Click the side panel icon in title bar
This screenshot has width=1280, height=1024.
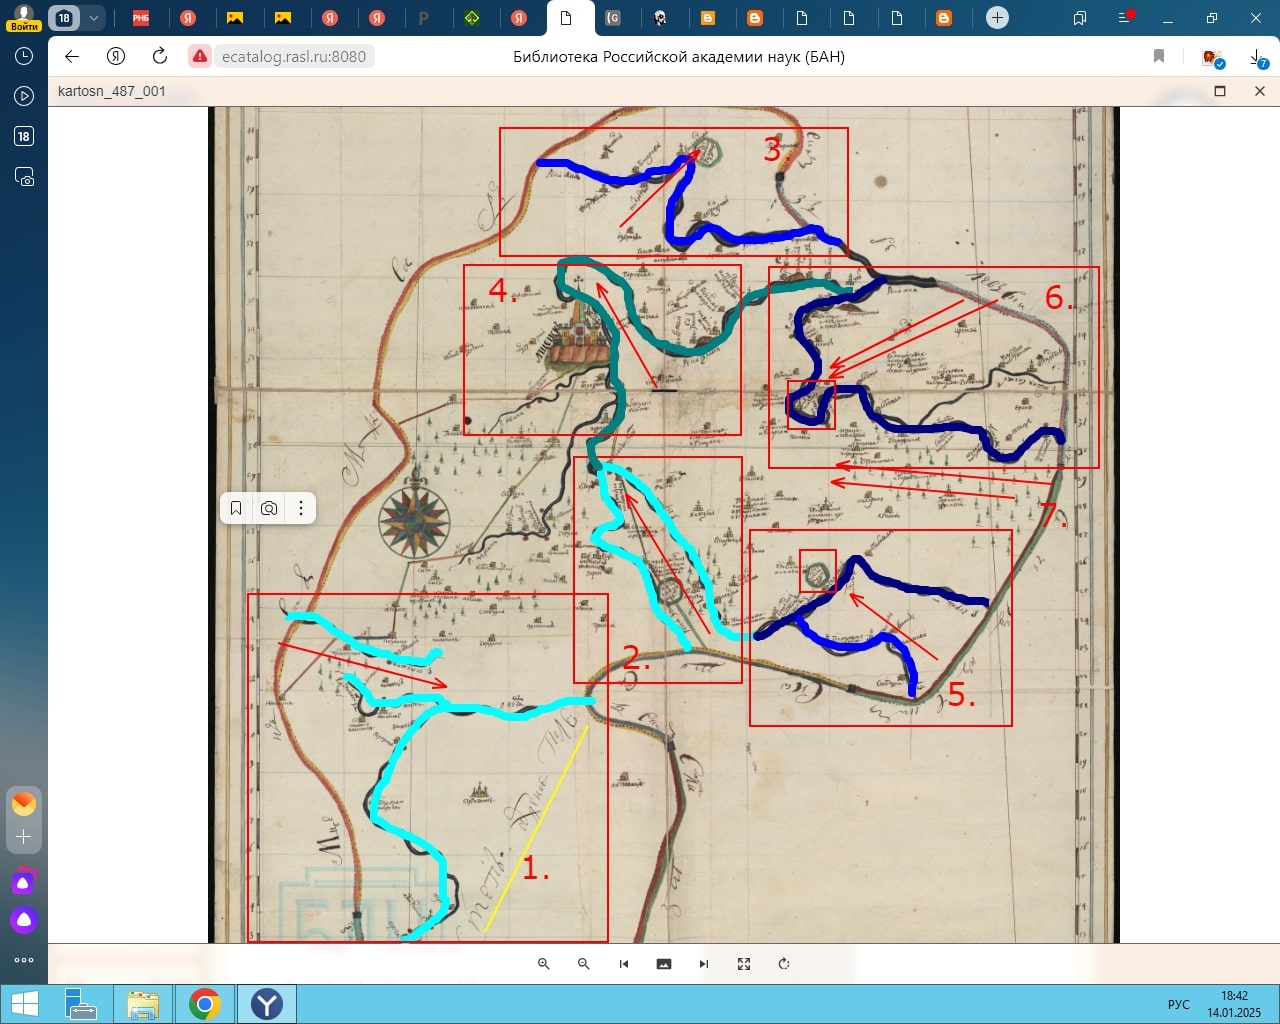pyautogui.click(x=1079, y=17)
